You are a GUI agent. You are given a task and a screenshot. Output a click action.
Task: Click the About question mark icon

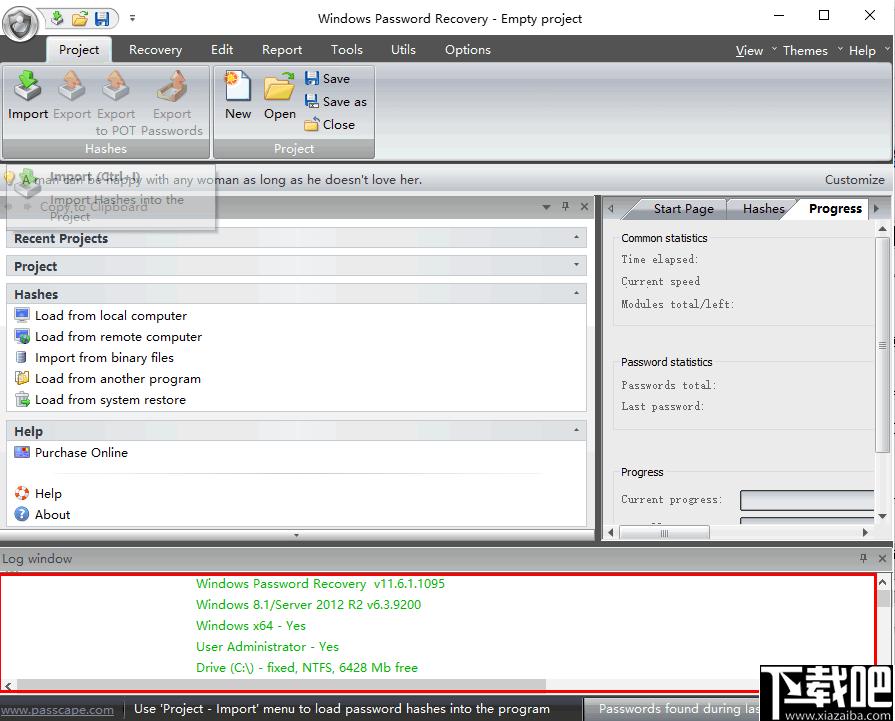click(22, 514)
